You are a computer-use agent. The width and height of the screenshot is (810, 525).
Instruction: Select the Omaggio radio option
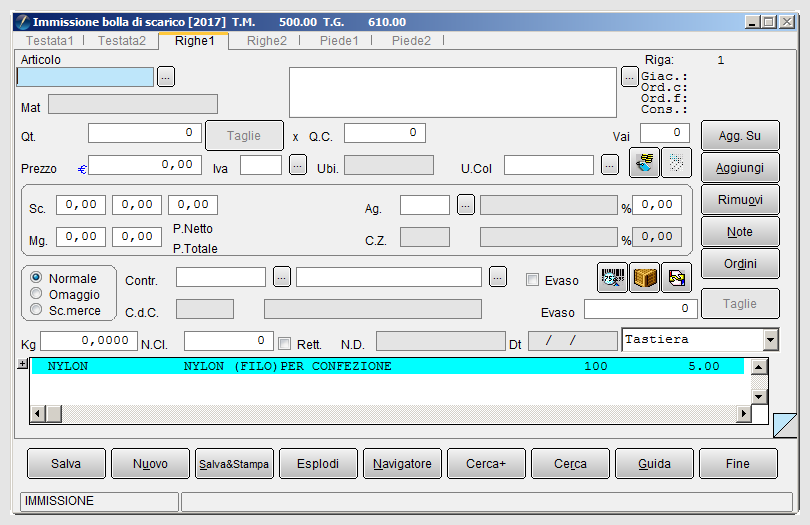point(36,294)
